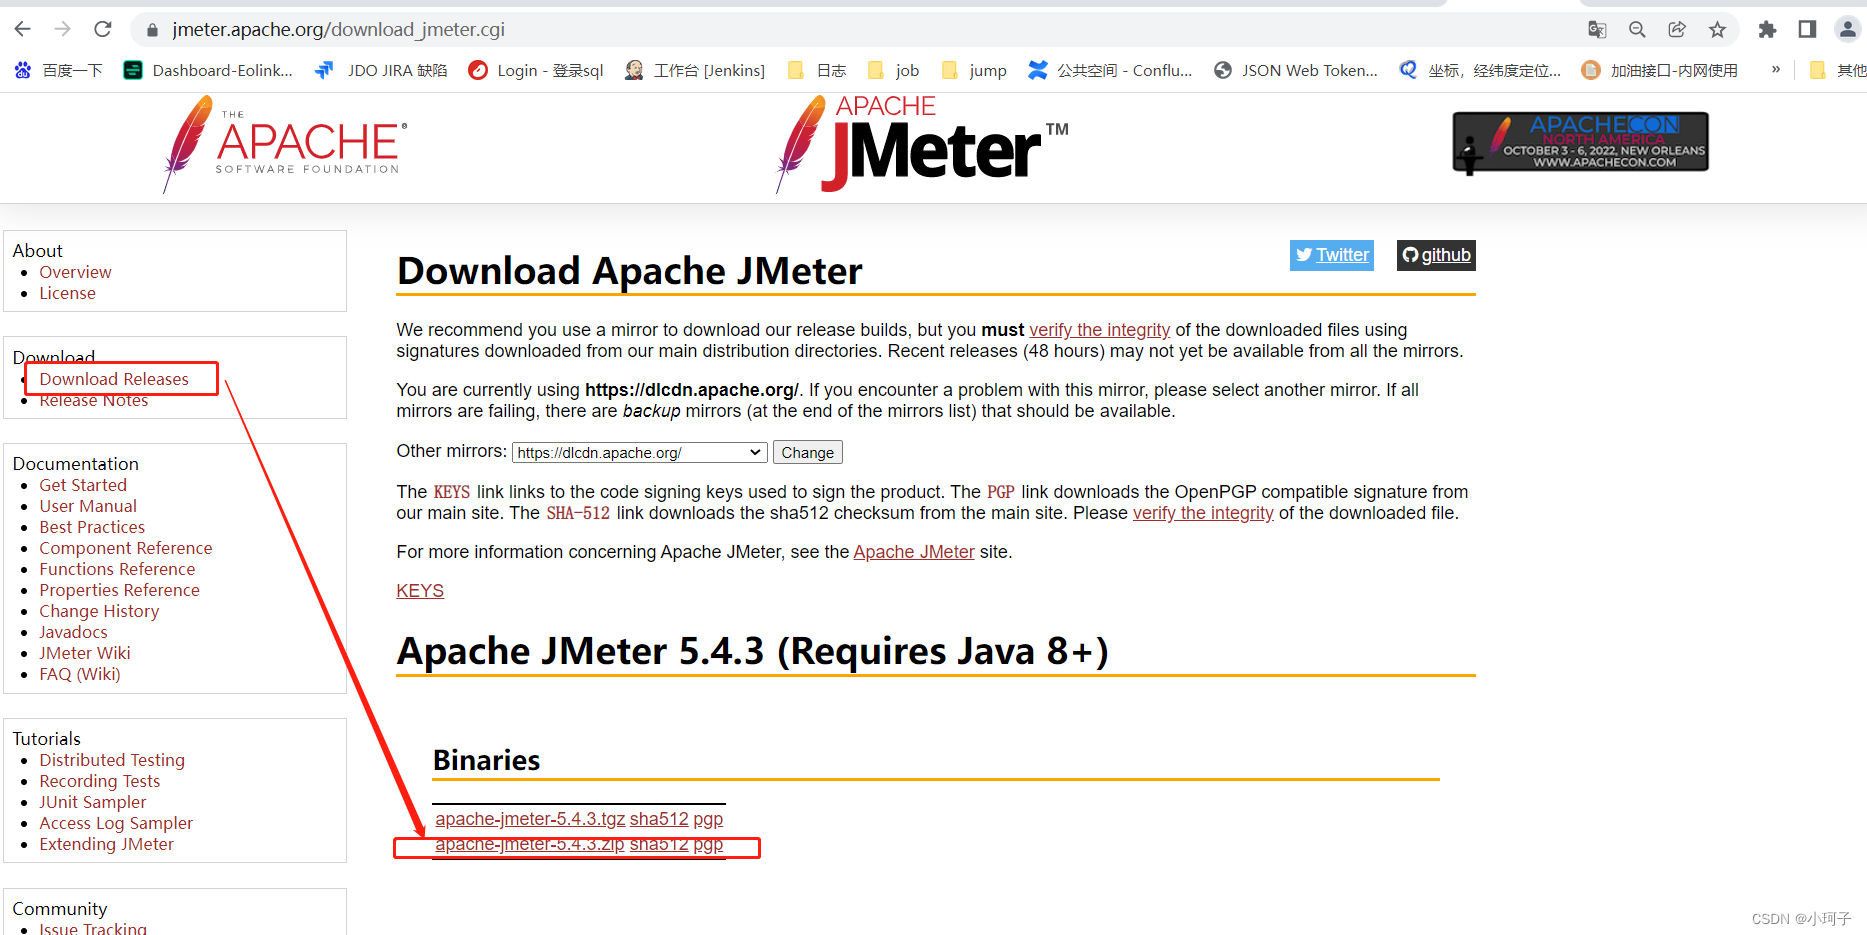Open the Issue Tracking community link

93,928
